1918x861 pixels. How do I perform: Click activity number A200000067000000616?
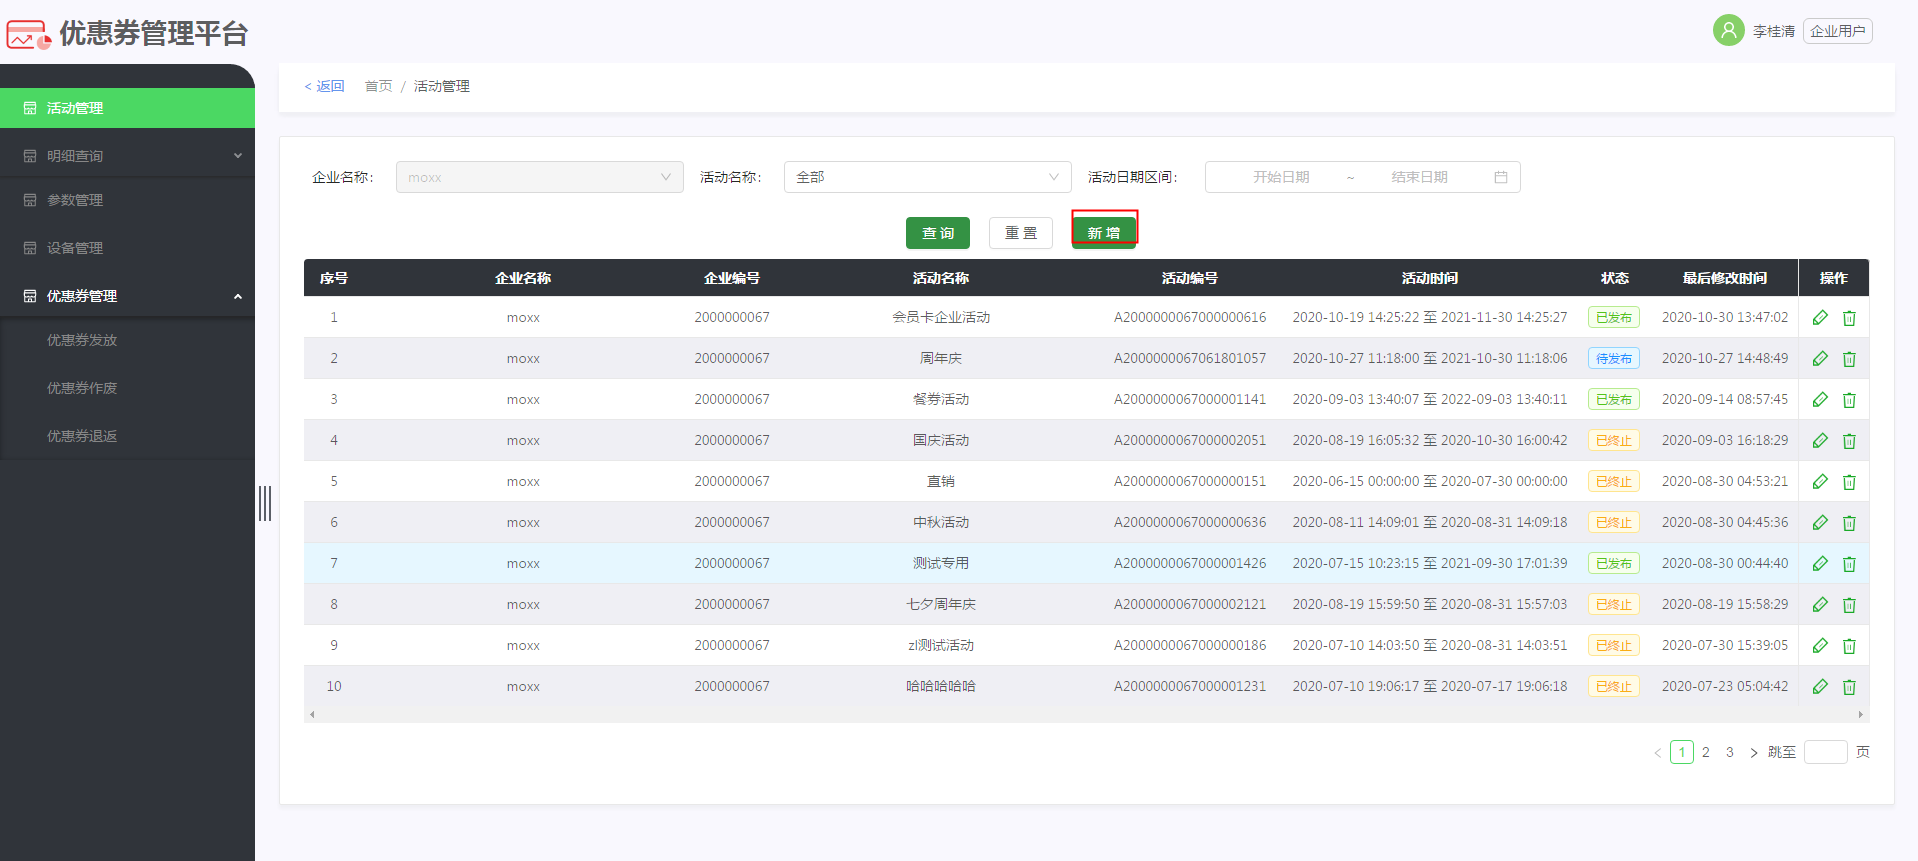click(x=1190, y=317)
